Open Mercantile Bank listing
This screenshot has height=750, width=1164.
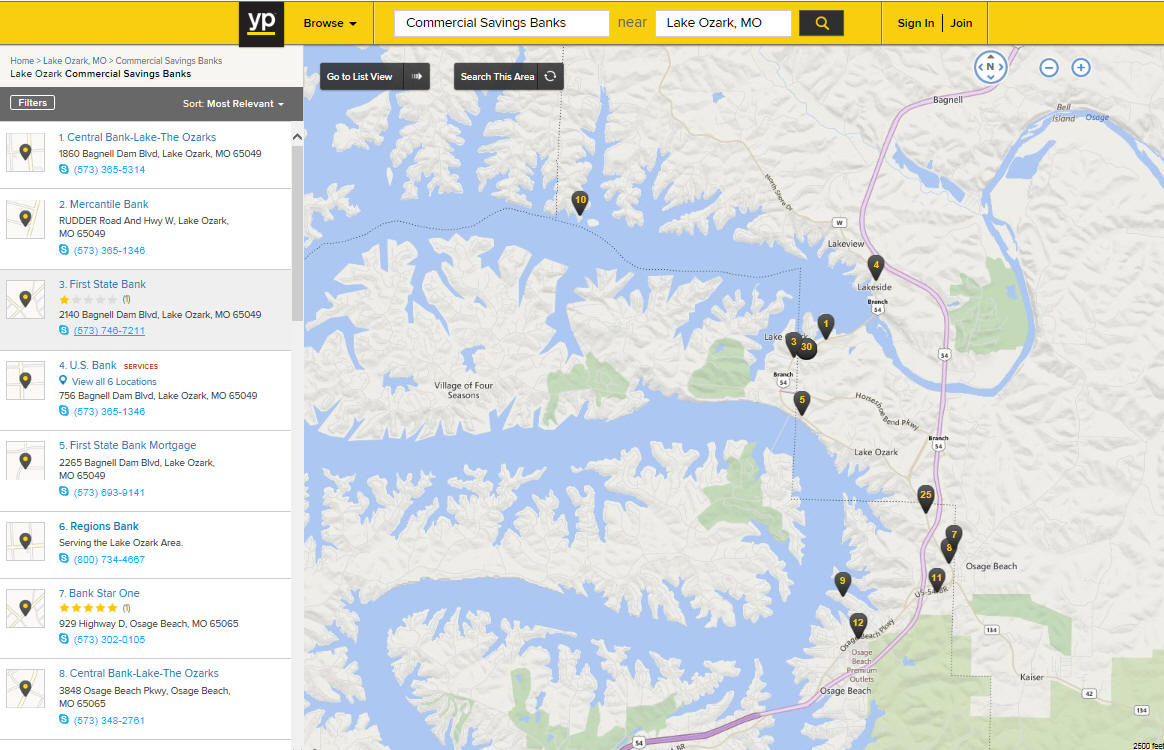[104, 204]
